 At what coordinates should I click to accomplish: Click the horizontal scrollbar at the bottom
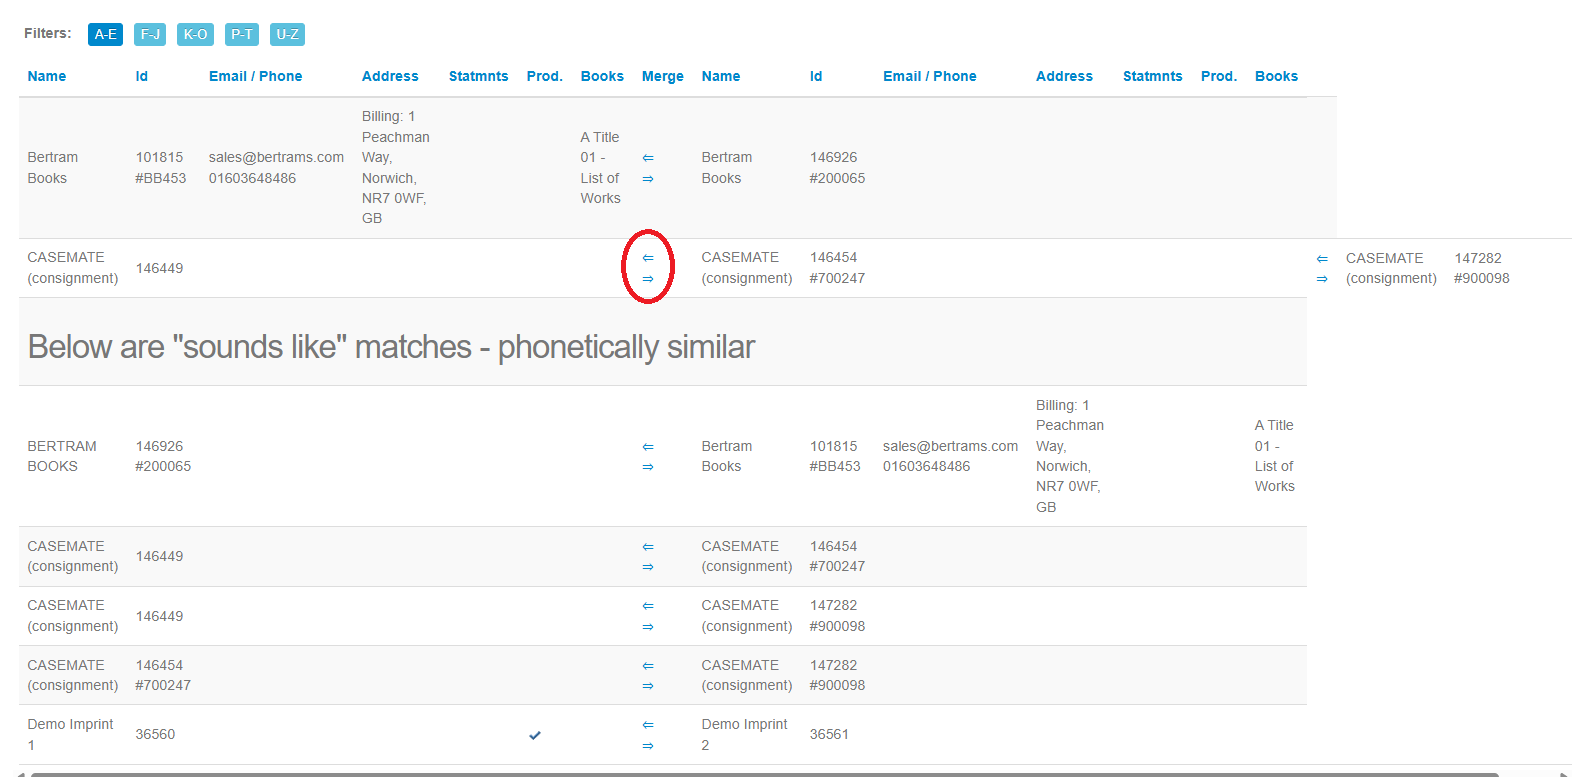[x=764, y=773]
